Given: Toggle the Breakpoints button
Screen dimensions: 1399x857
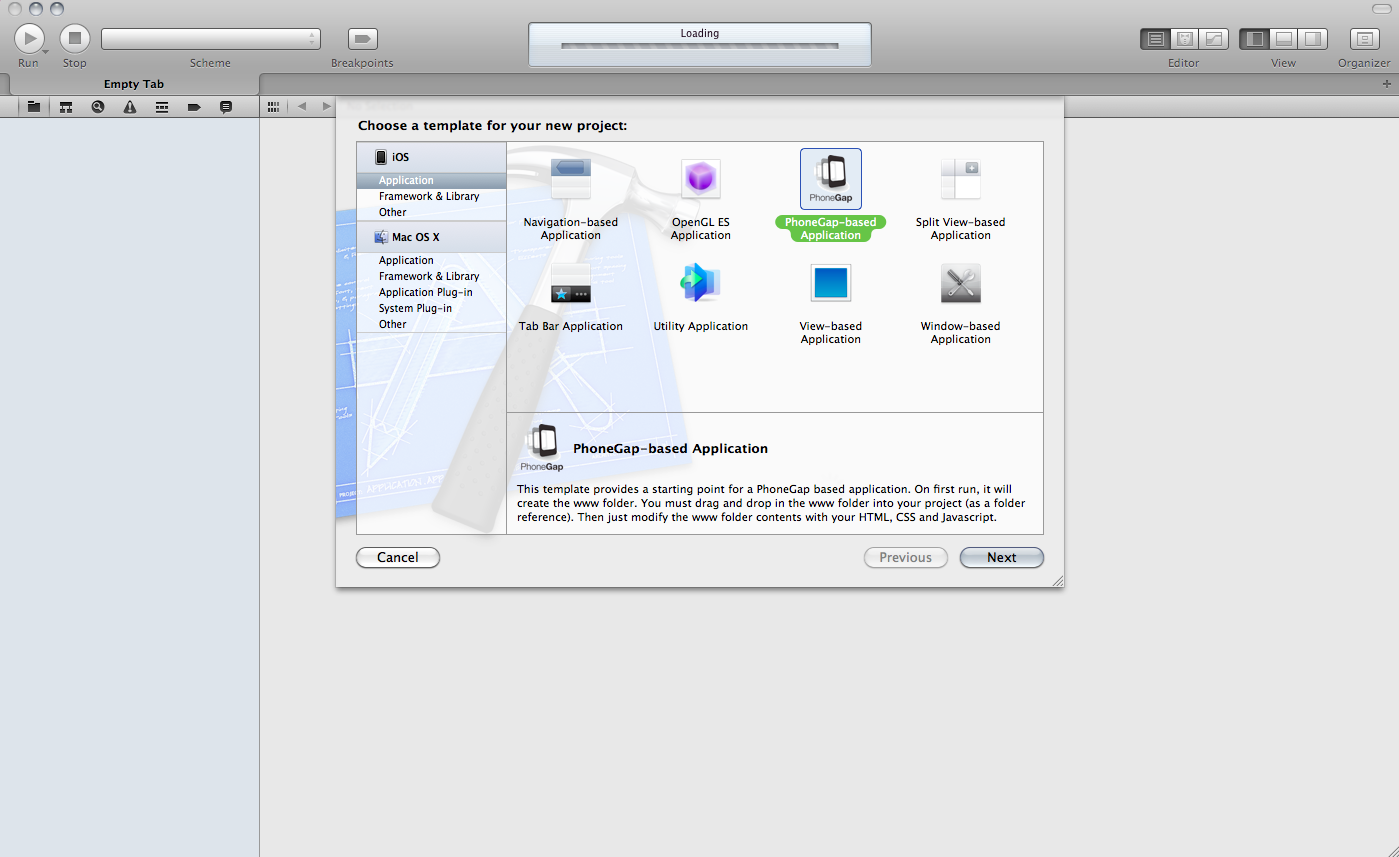Looking at the screenshot, I should 362,39.
